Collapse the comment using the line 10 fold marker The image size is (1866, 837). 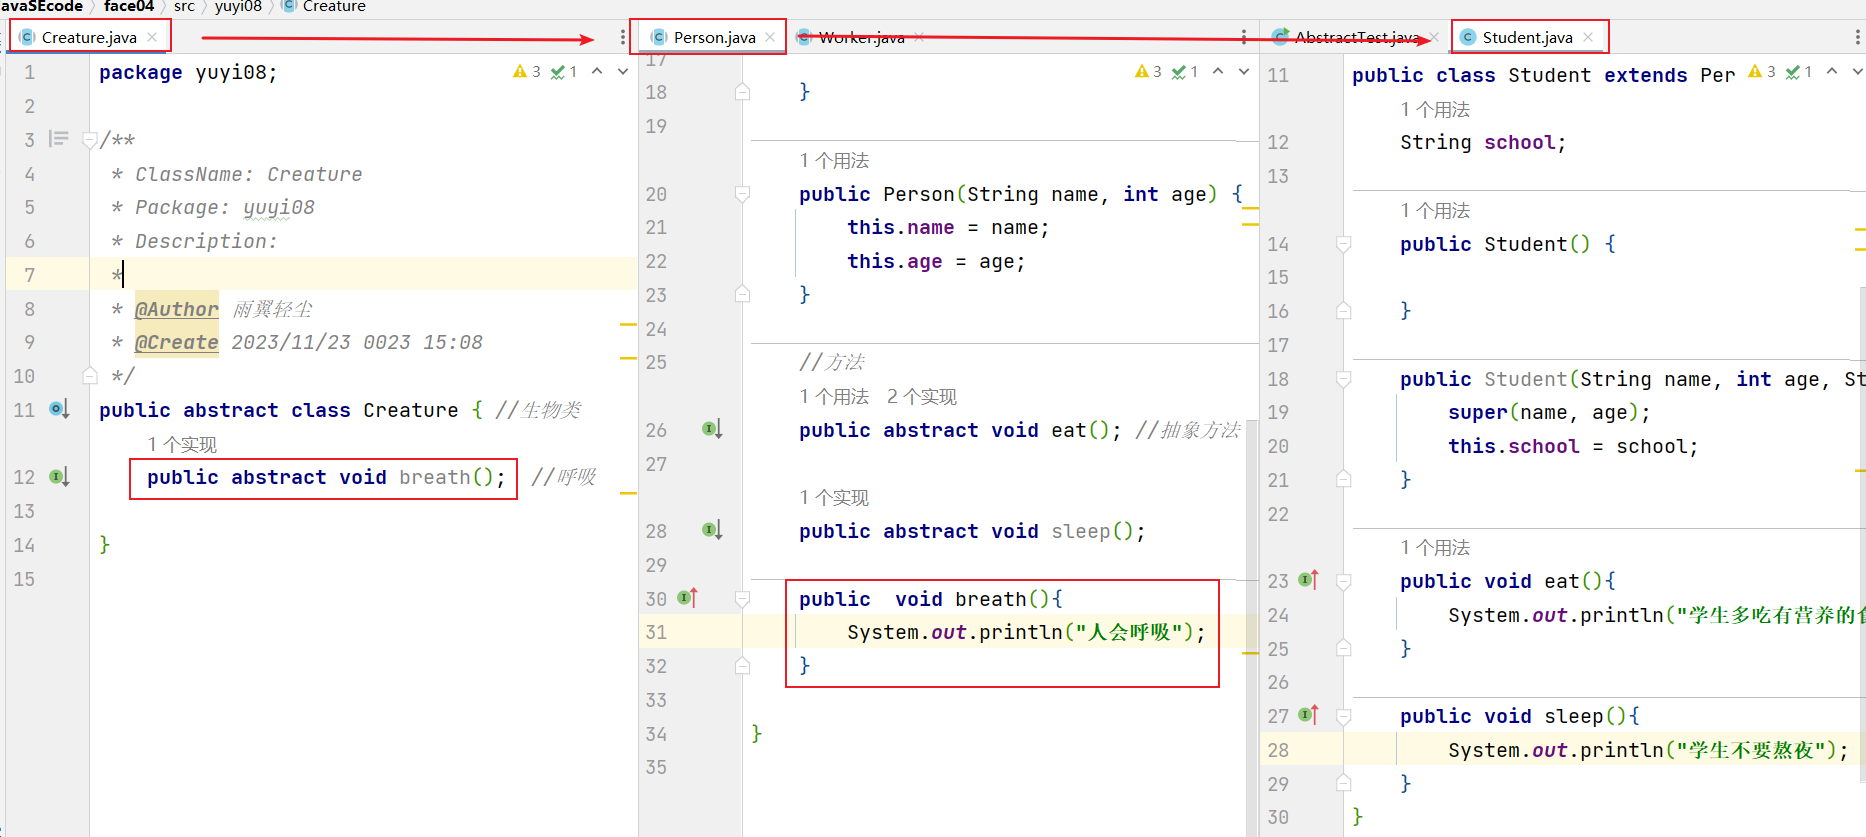89,376
